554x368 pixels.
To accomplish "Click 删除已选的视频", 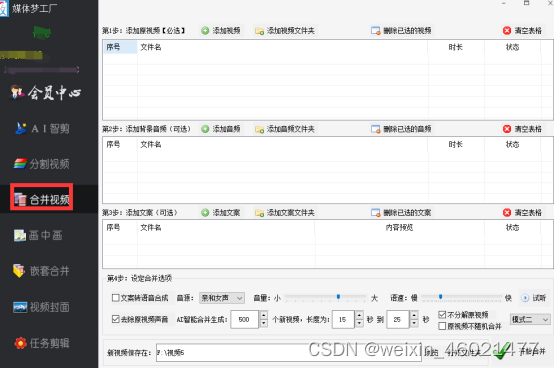I will tap(401, 31).
